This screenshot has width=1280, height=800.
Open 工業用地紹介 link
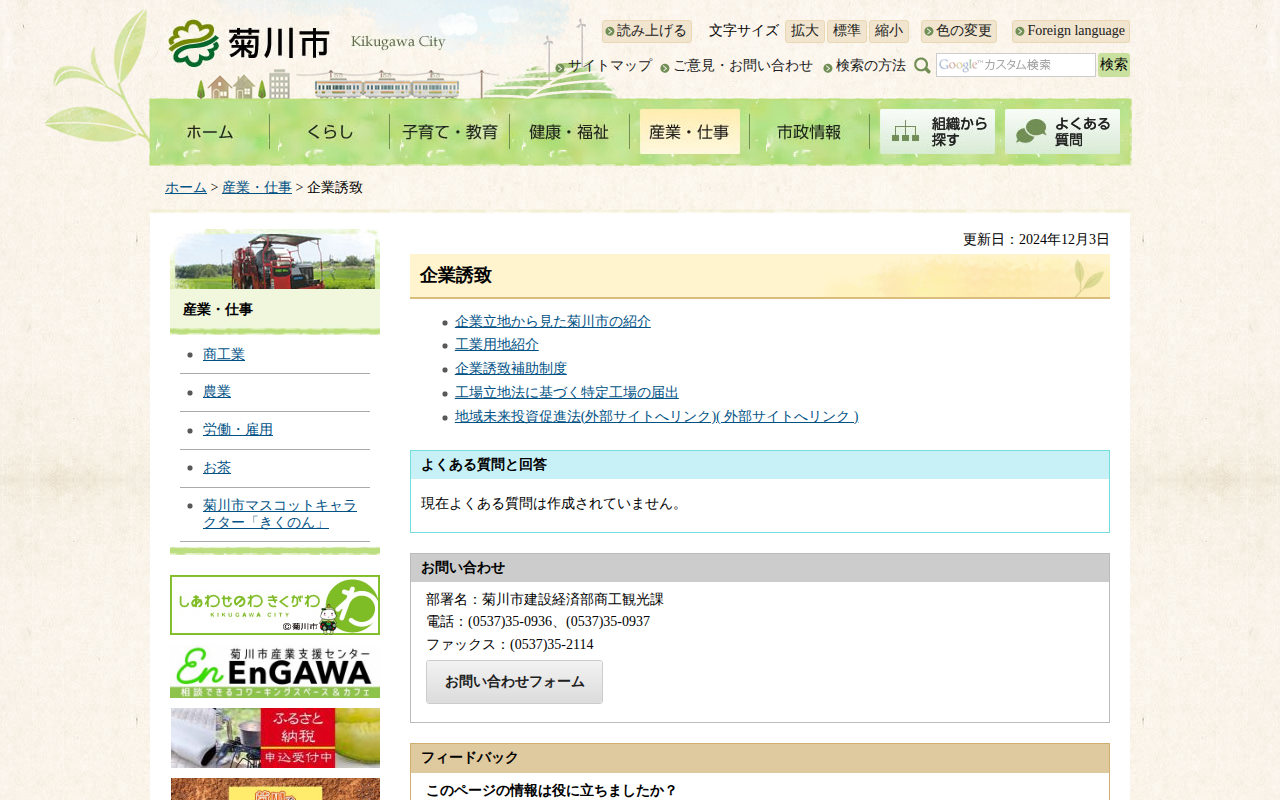[x=497, y=345]
